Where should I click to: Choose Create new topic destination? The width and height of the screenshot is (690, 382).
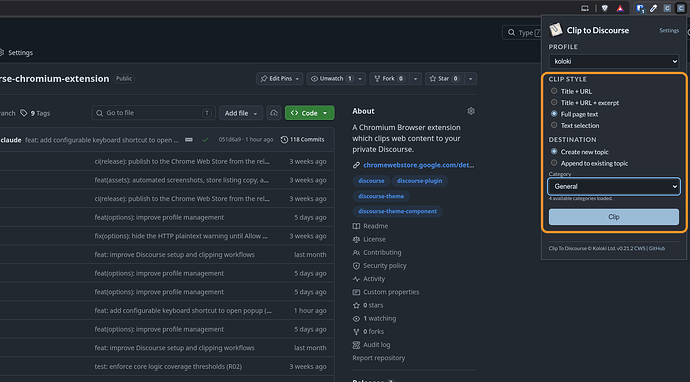554,151
